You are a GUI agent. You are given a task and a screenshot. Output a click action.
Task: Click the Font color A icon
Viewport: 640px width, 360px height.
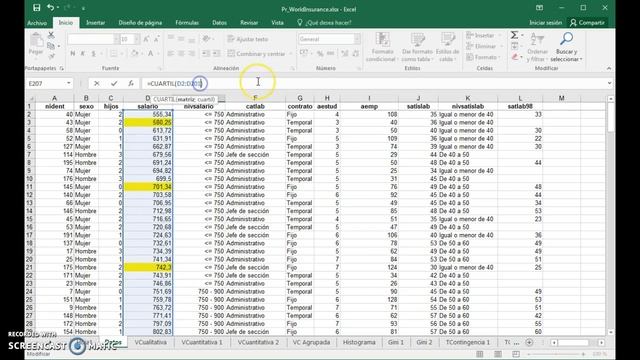tap(151, 53)
